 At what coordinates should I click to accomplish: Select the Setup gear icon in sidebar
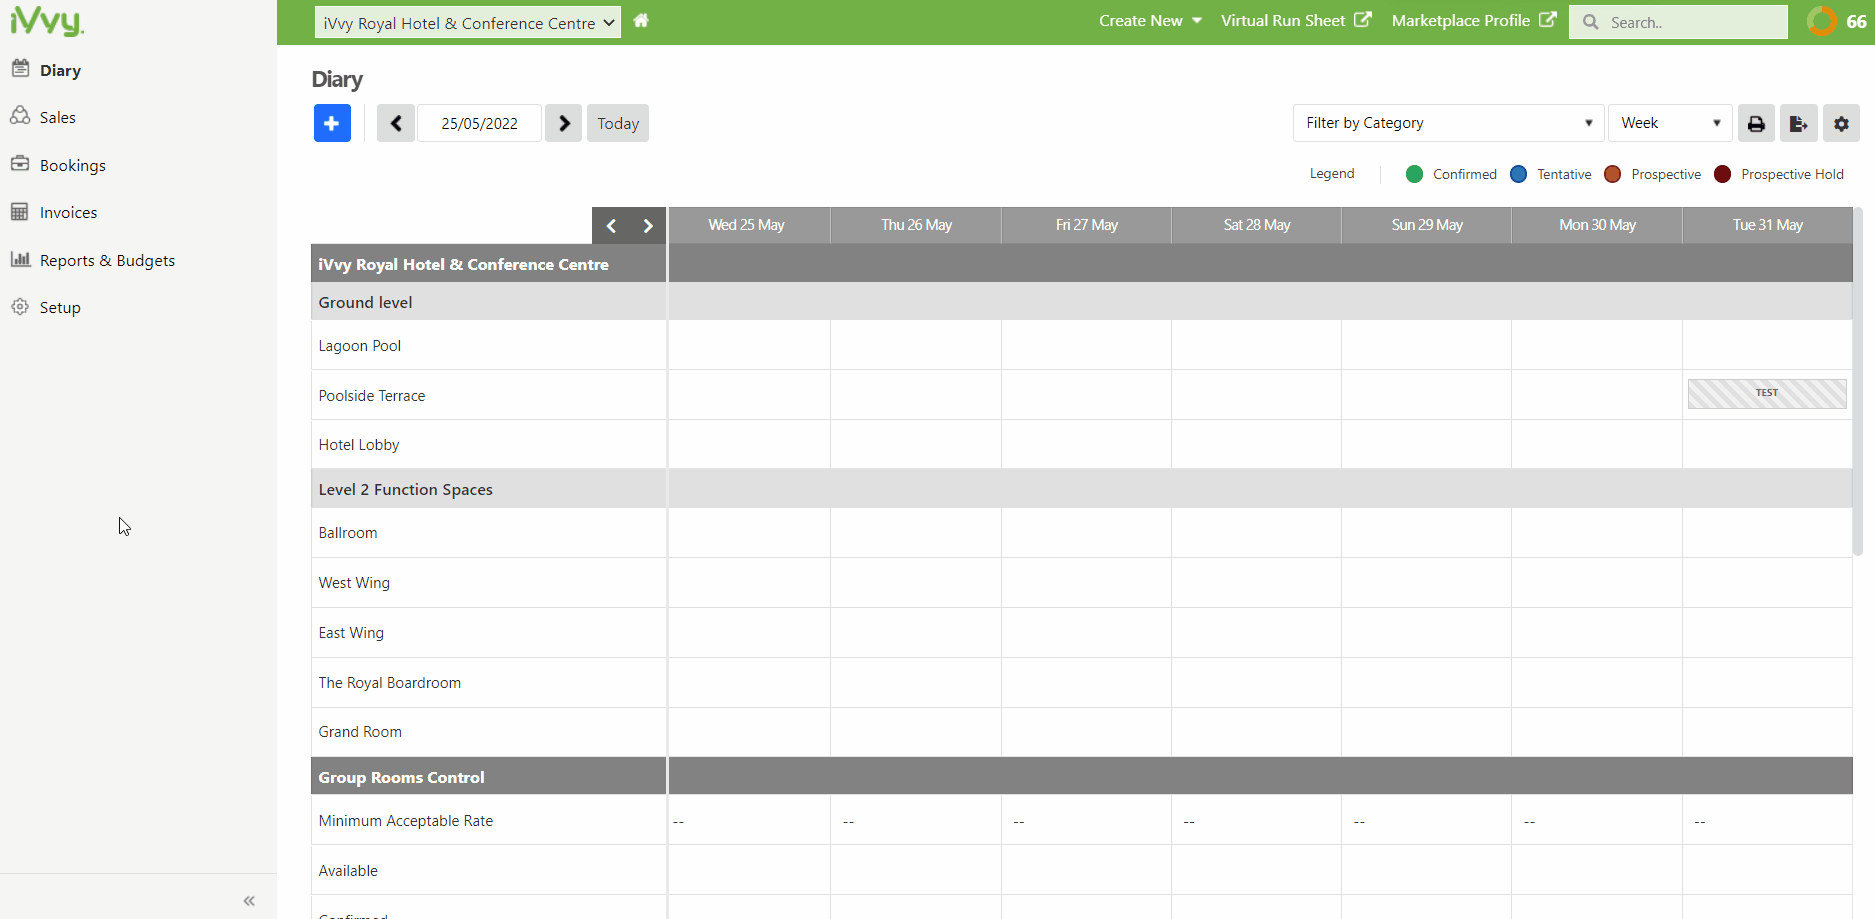pyautogui.click(x=21, y=307)
